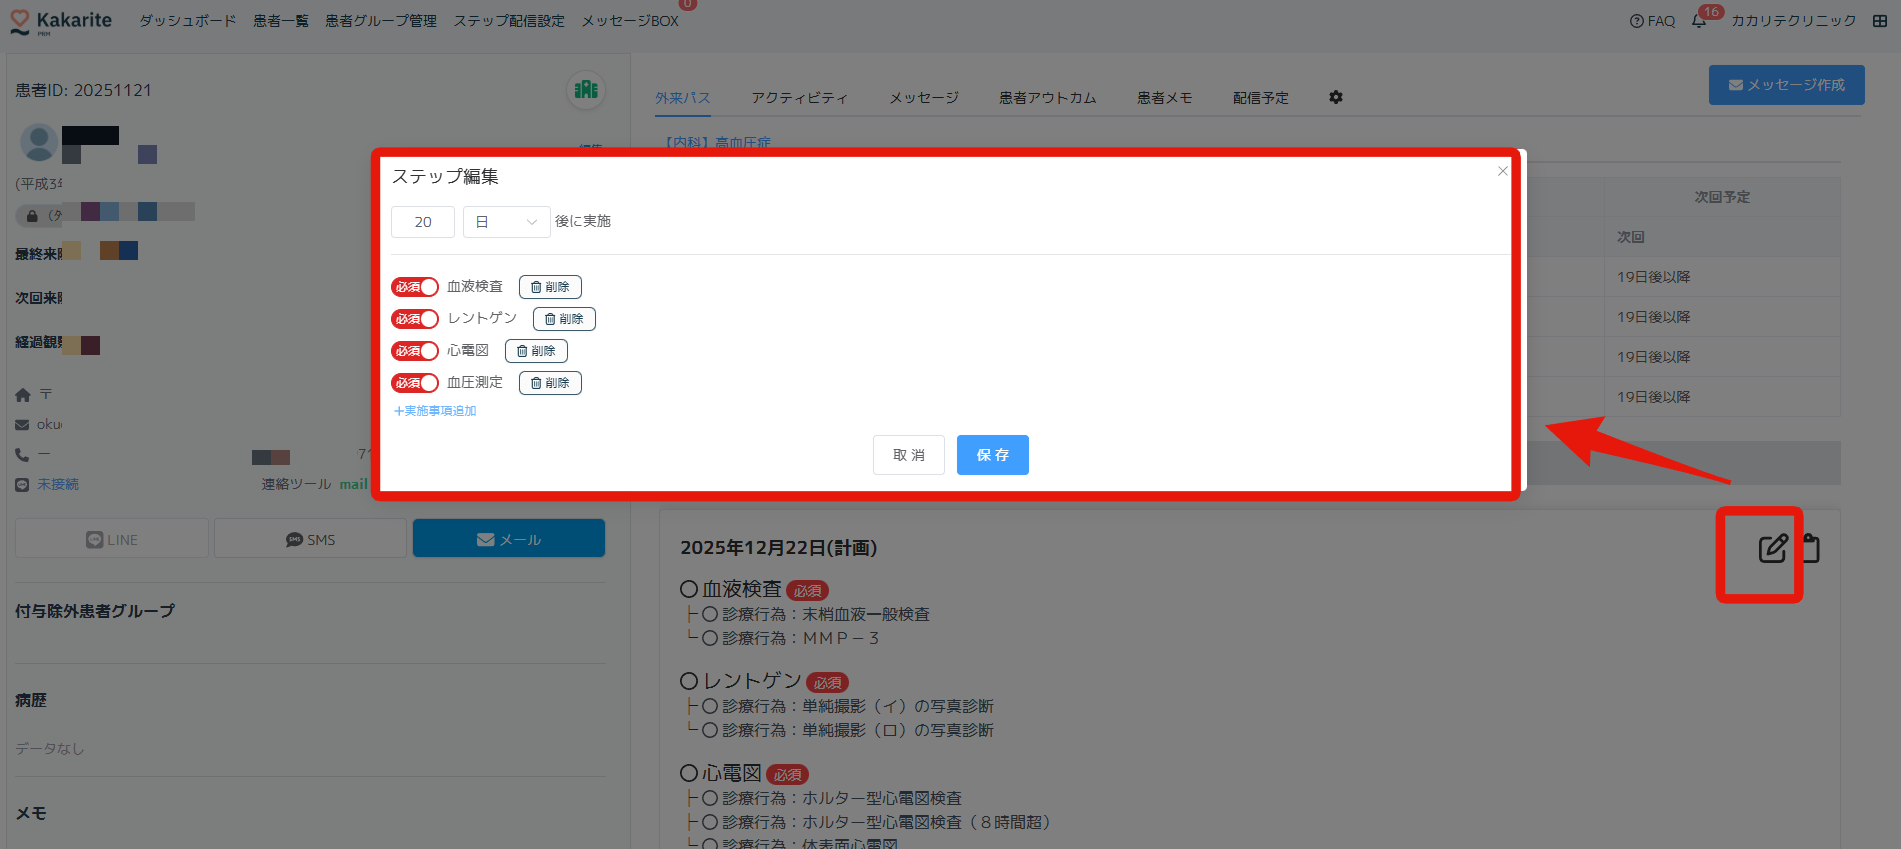Open the 日 unit dropdown

coord(506,222)
